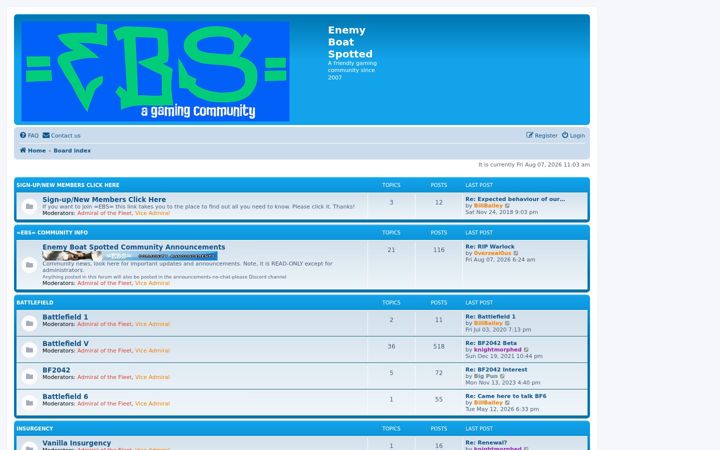The image size is (720, 450).
Task: Click the current date and time text
Action: (534, 165)
